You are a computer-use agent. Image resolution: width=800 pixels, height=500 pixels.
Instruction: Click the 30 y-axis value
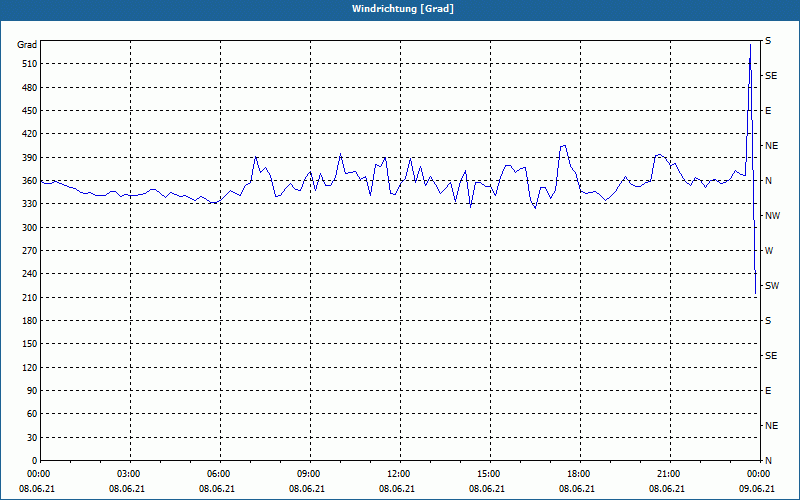click(x=31, y=437)
